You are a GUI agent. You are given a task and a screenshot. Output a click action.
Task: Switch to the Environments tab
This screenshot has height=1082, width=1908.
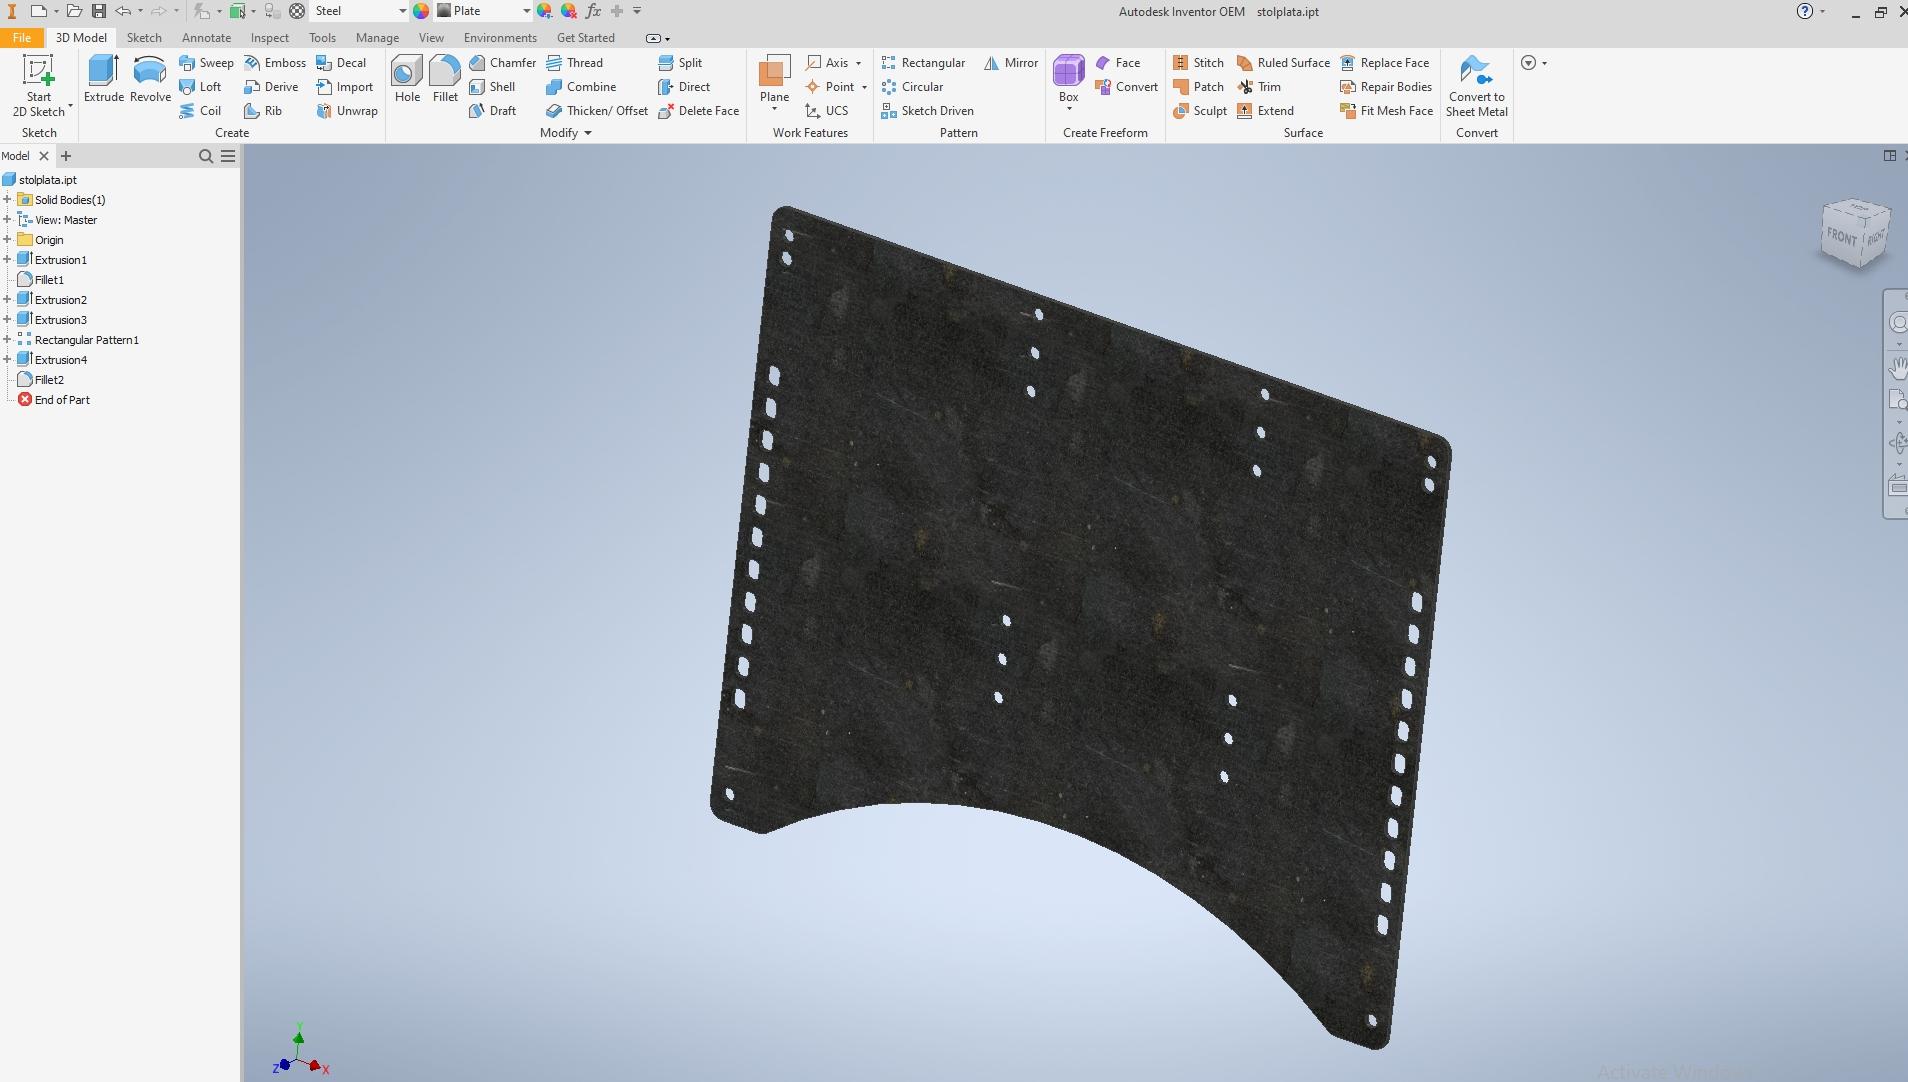coord(500,37)
